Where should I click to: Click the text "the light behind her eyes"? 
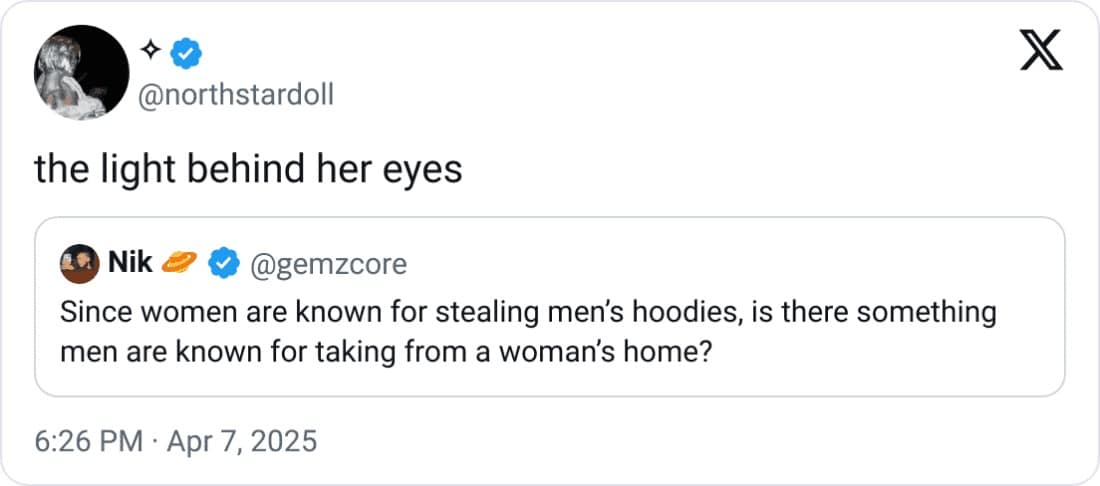click(248, 169)
